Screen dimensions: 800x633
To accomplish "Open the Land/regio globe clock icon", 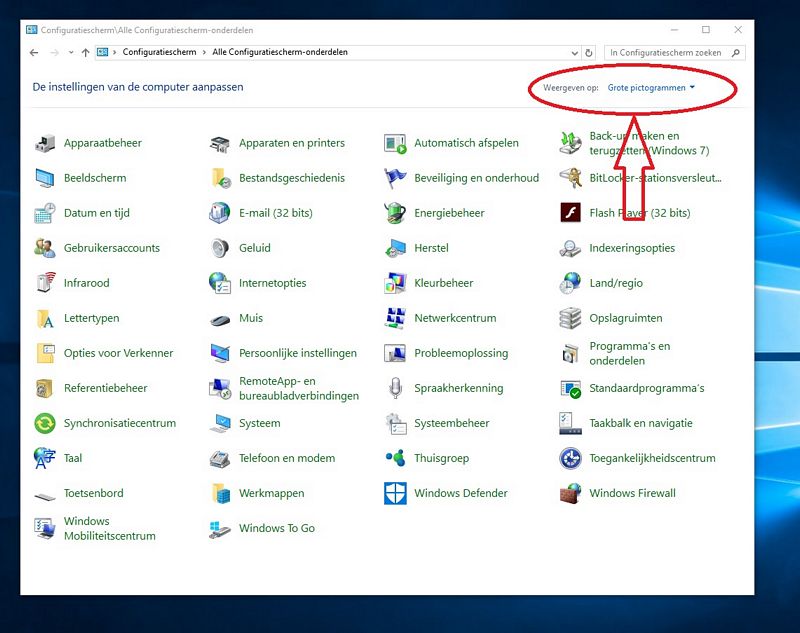I will point(570,283).
